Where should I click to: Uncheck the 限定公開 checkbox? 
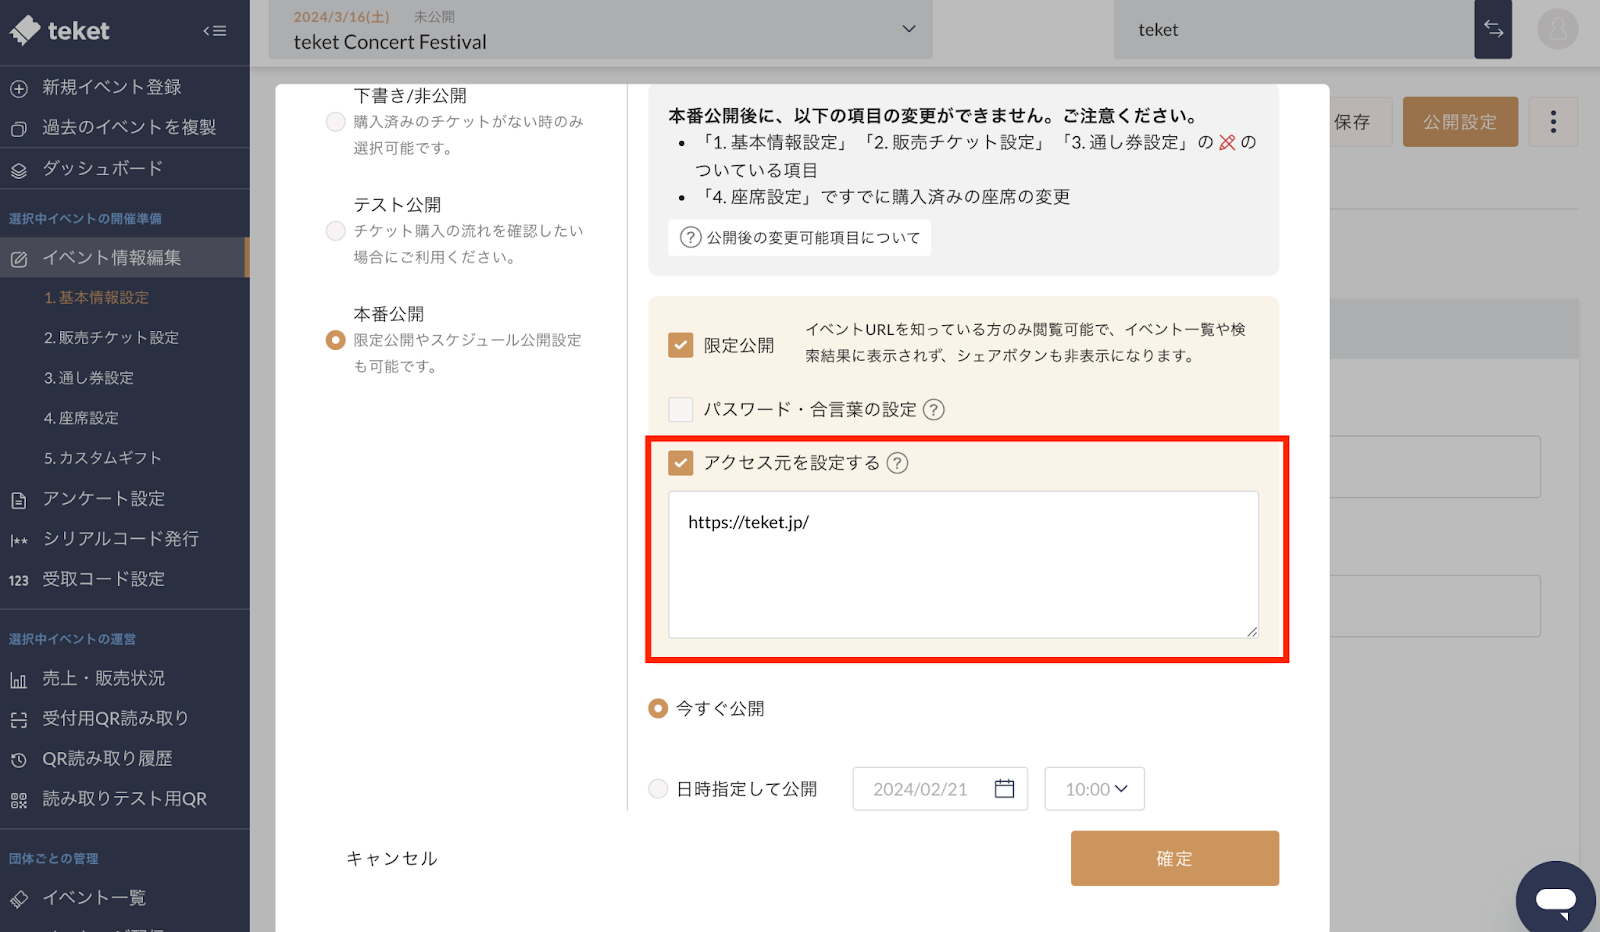pyautogui.click(x=680, y=344)
